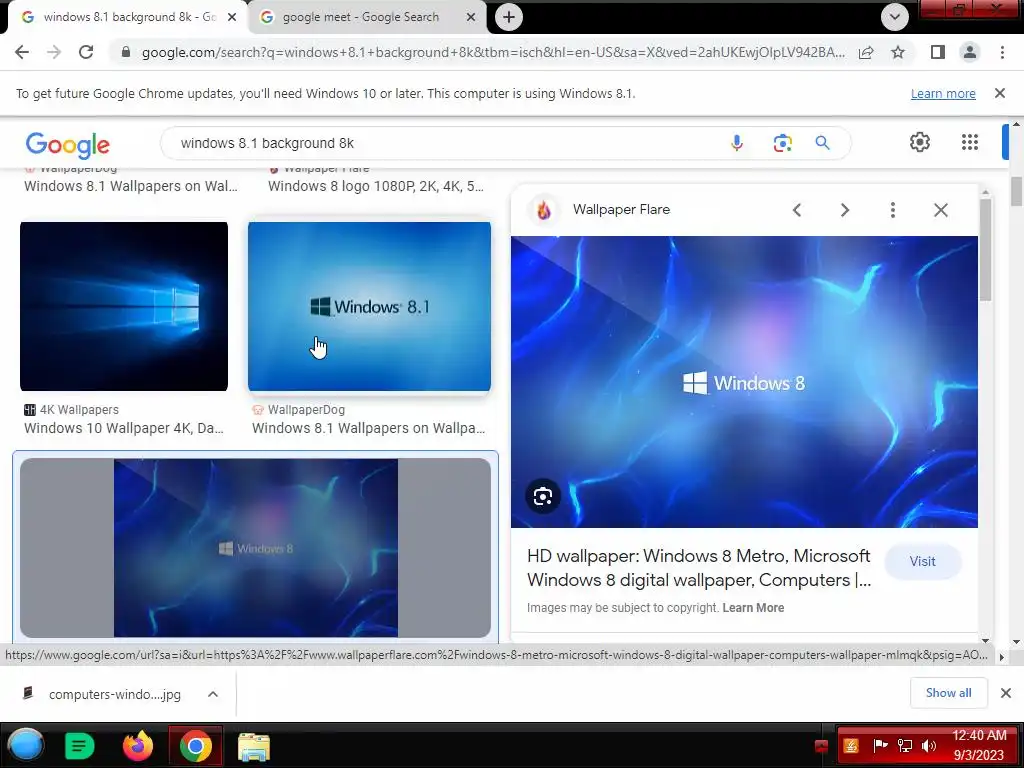Image resolution: width=1024 pixels, height=768 pixels.
Task: Show previous image in preview panel
Action: 797,210
